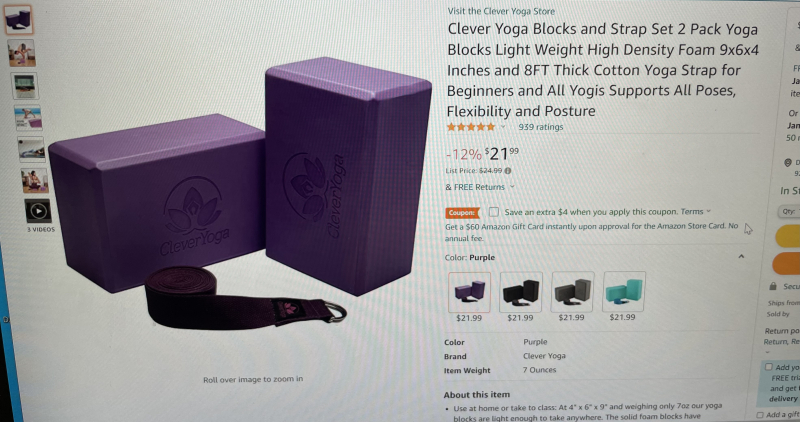
Task: Click the secure transaction lock icon
Action: tap(773, 286)
